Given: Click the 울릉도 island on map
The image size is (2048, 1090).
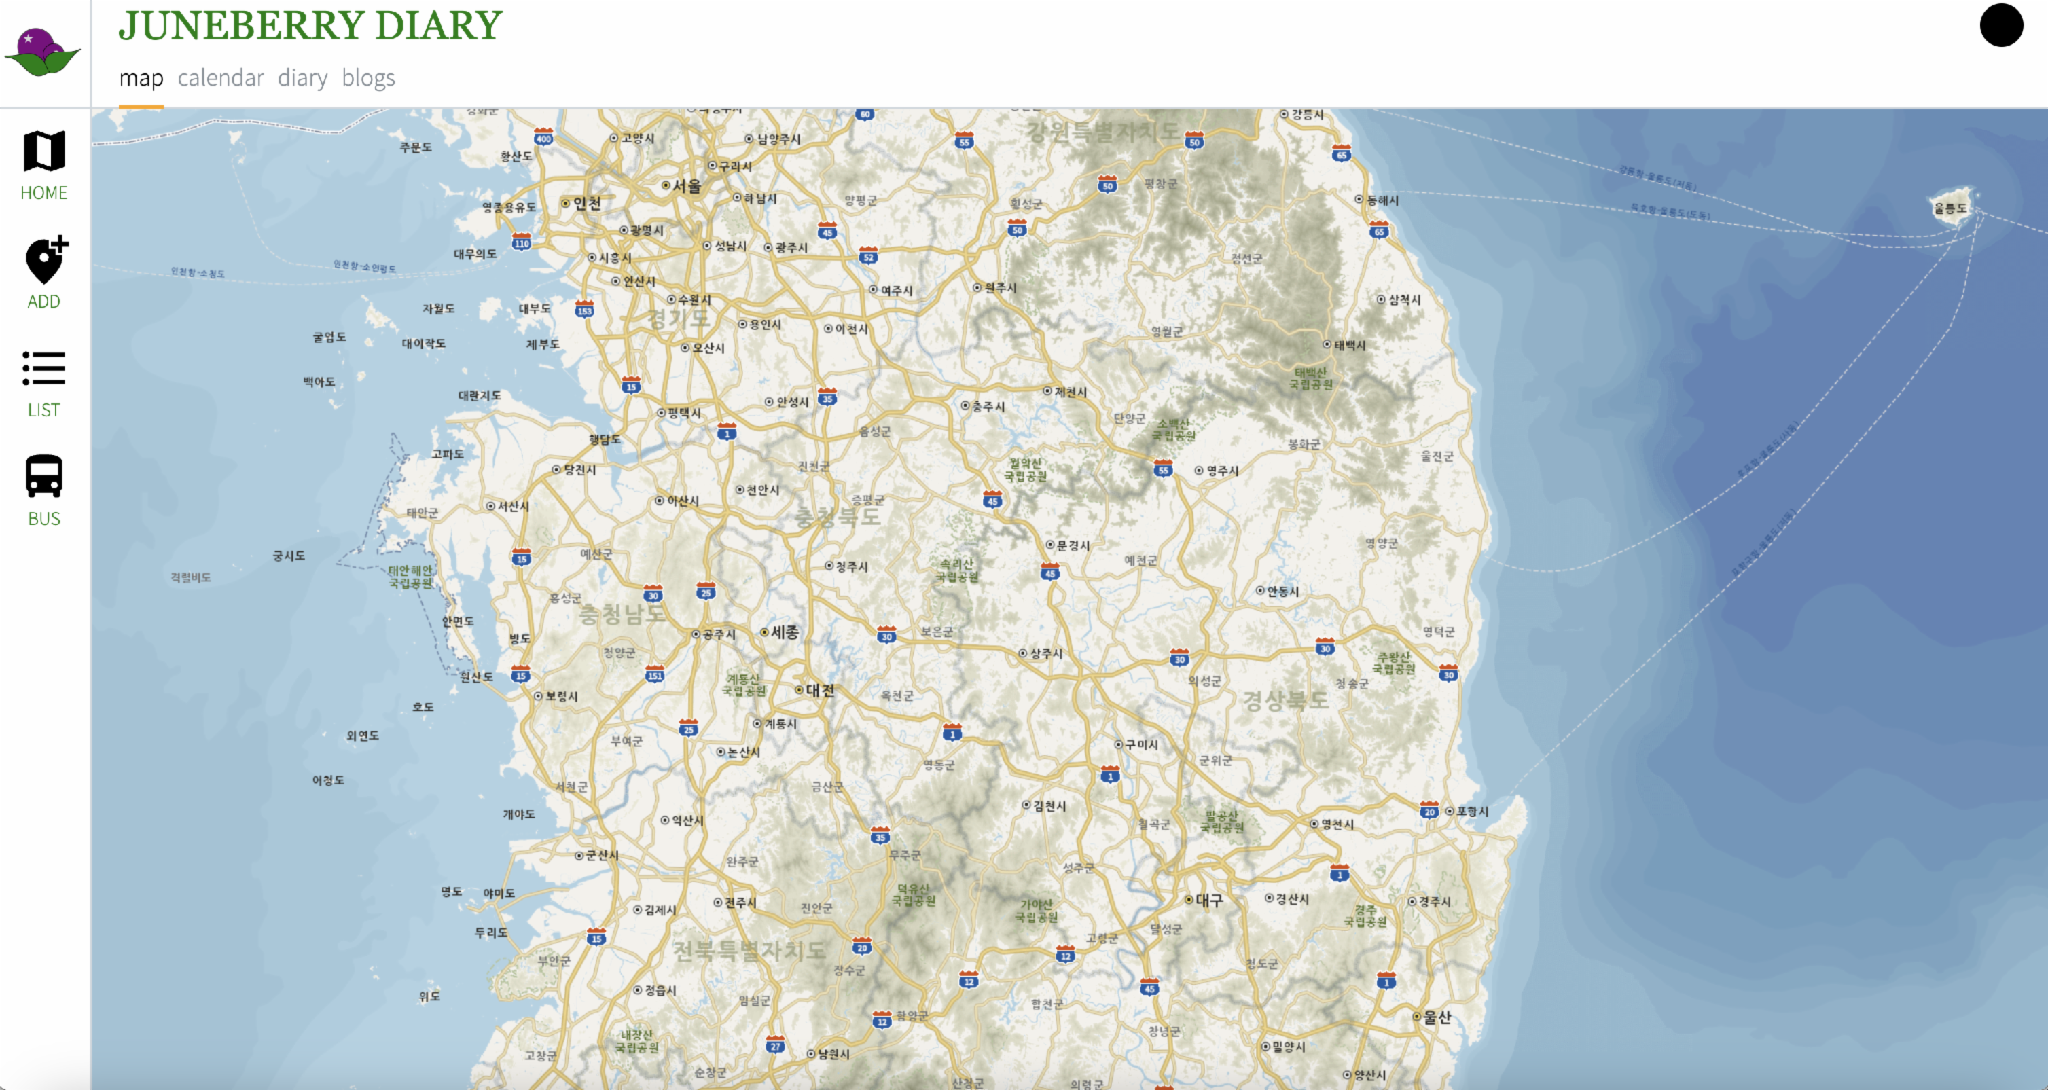Looking at the screenshot, I should point(1950,207).
